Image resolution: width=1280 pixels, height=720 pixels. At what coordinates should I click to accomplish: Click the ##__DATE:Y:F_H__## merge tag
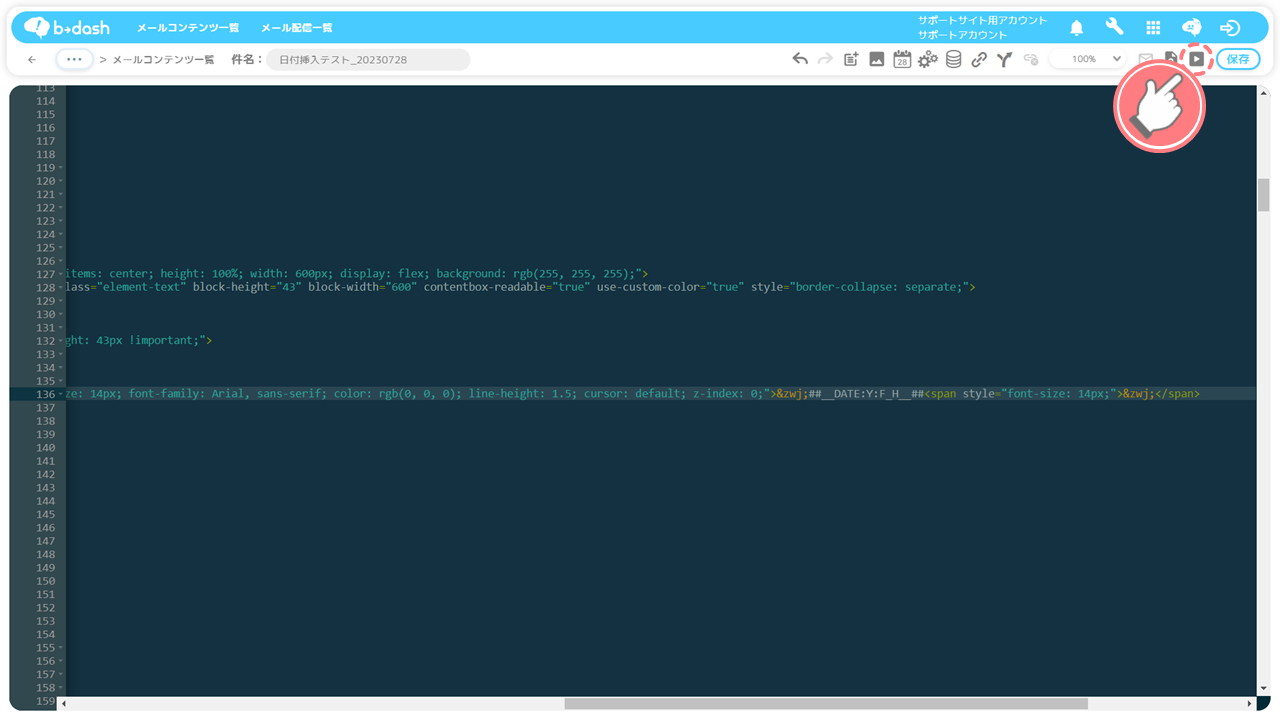tap(866, 394)
